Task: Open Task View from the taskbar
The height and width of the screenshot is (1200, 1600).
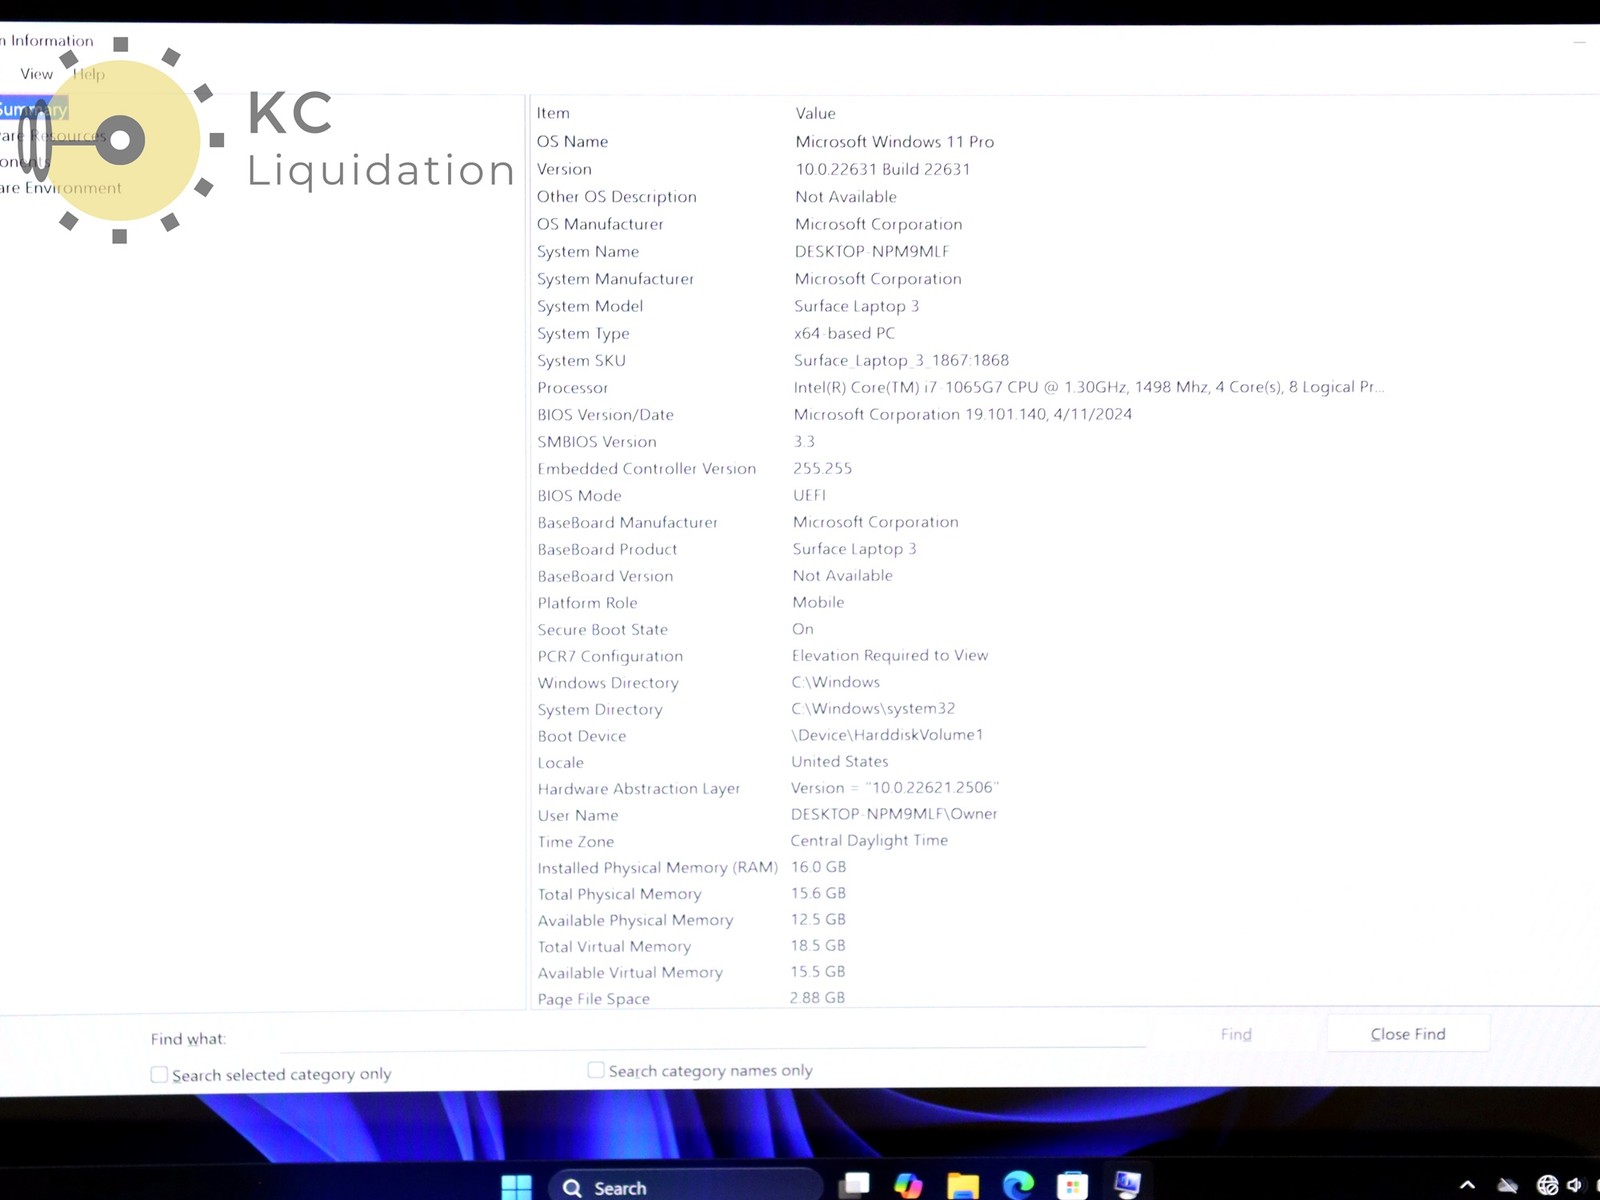Action: coord(854,1185)
